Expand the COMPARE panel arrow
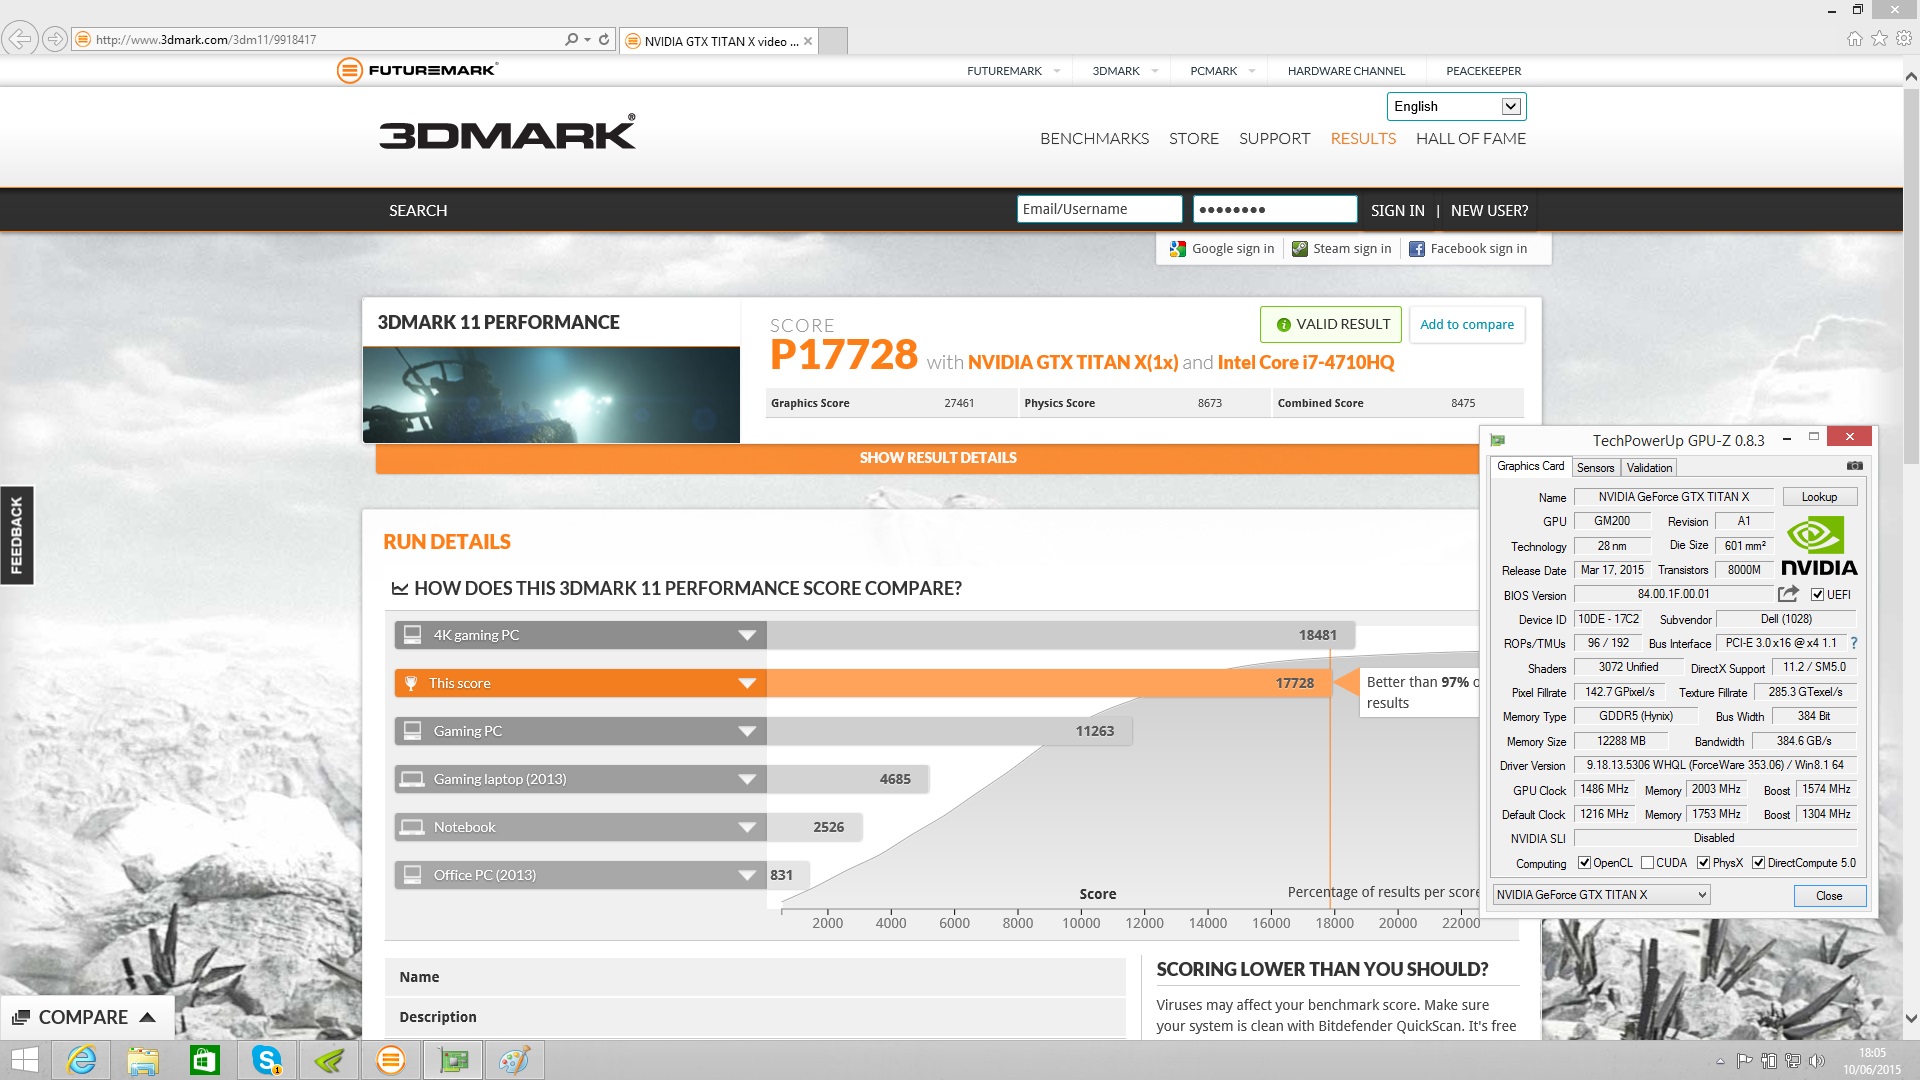This screenshot has height=1080, width=1920. [148, 1017]
